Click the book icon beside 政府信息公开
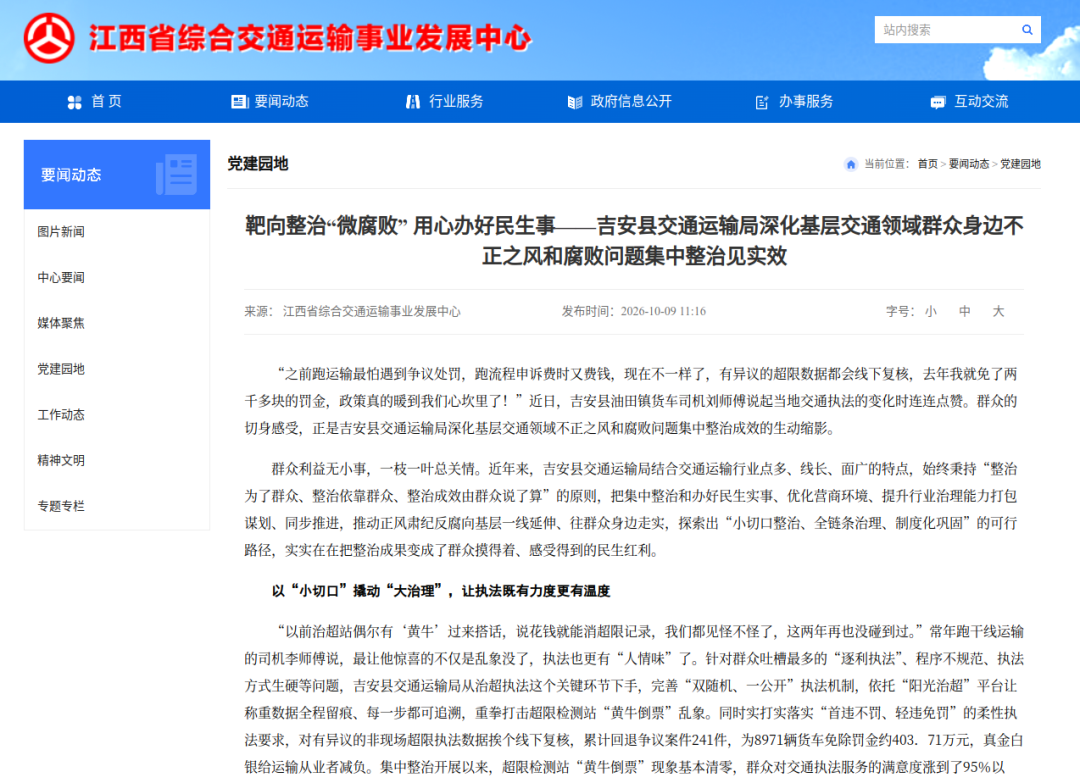The image size is (1080, 783). tap(574, 103)
